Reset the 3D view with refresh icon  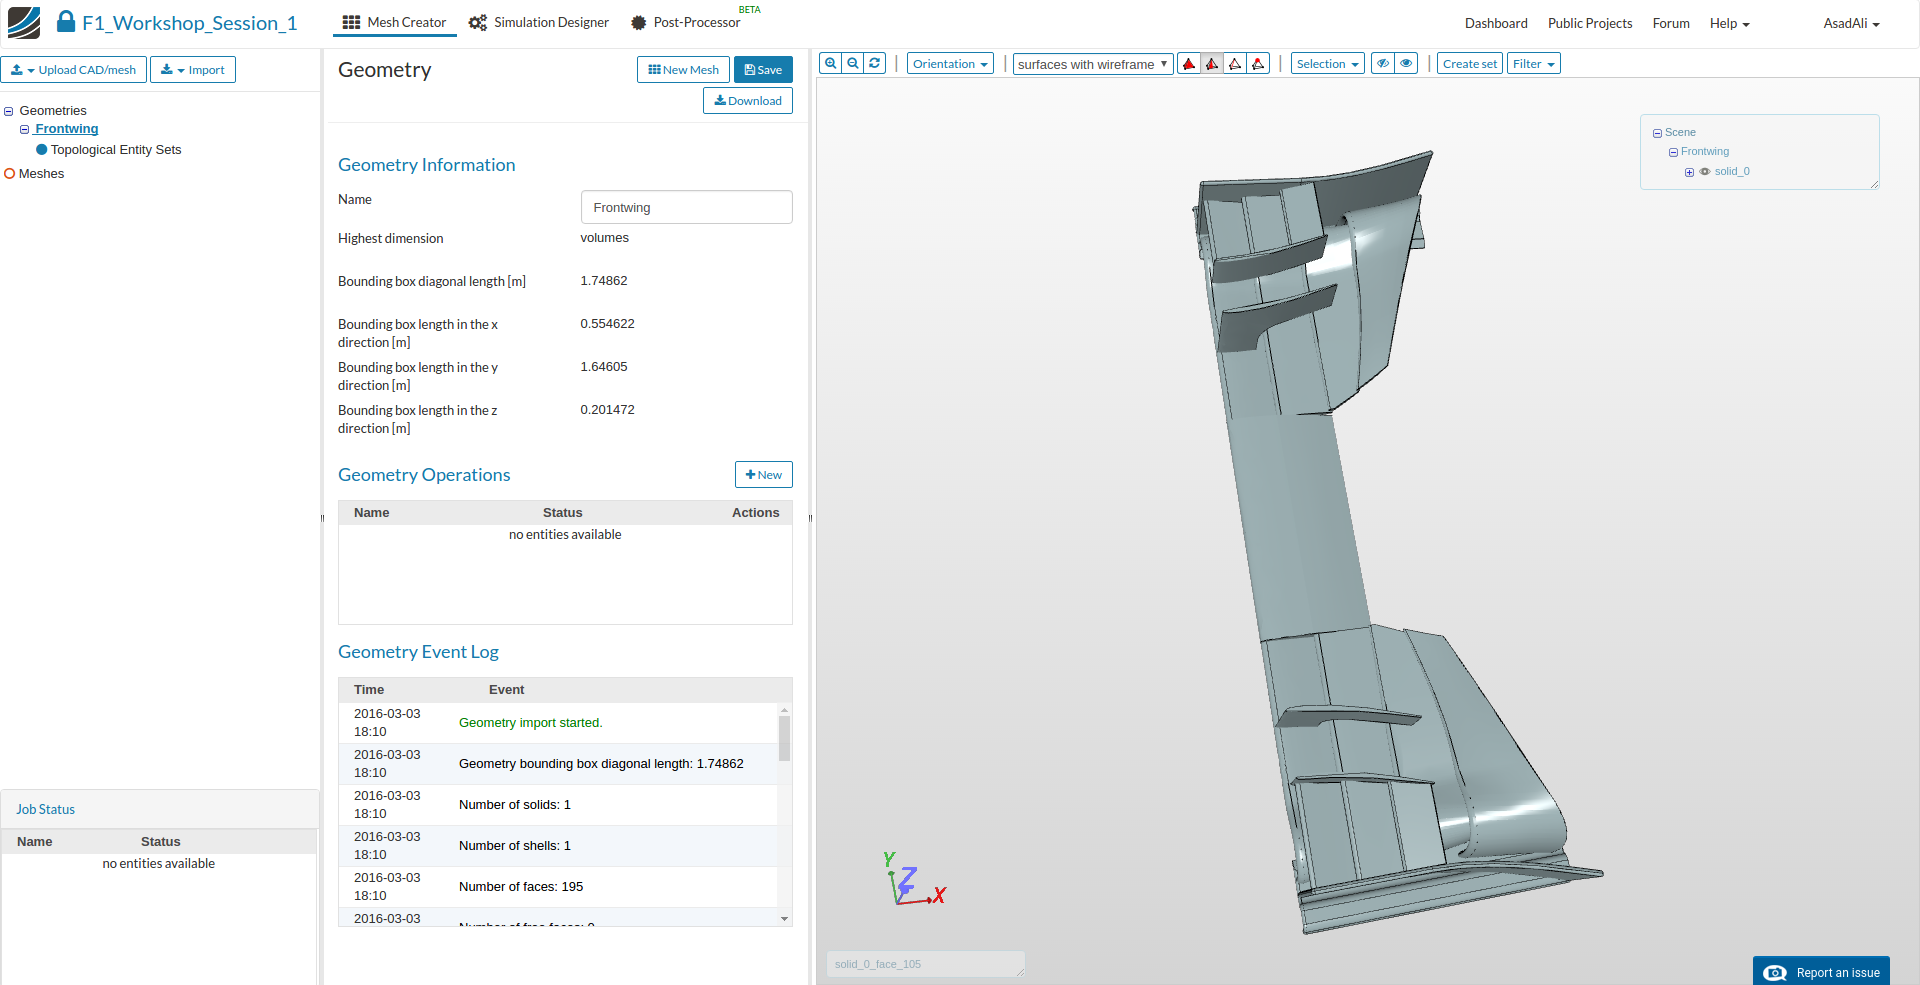click(x=875, y=63)
